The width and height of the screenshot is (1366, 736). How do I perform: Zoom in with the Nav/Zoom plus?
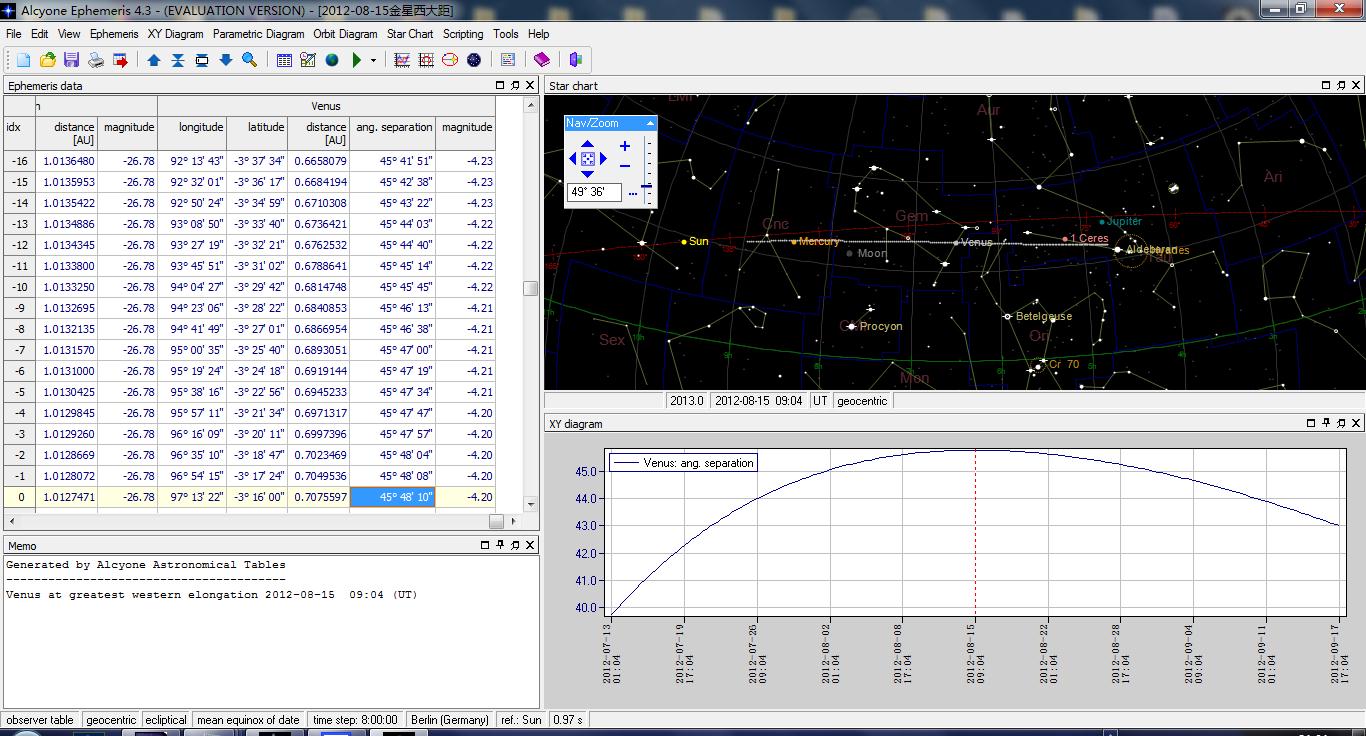click(625, 146)
